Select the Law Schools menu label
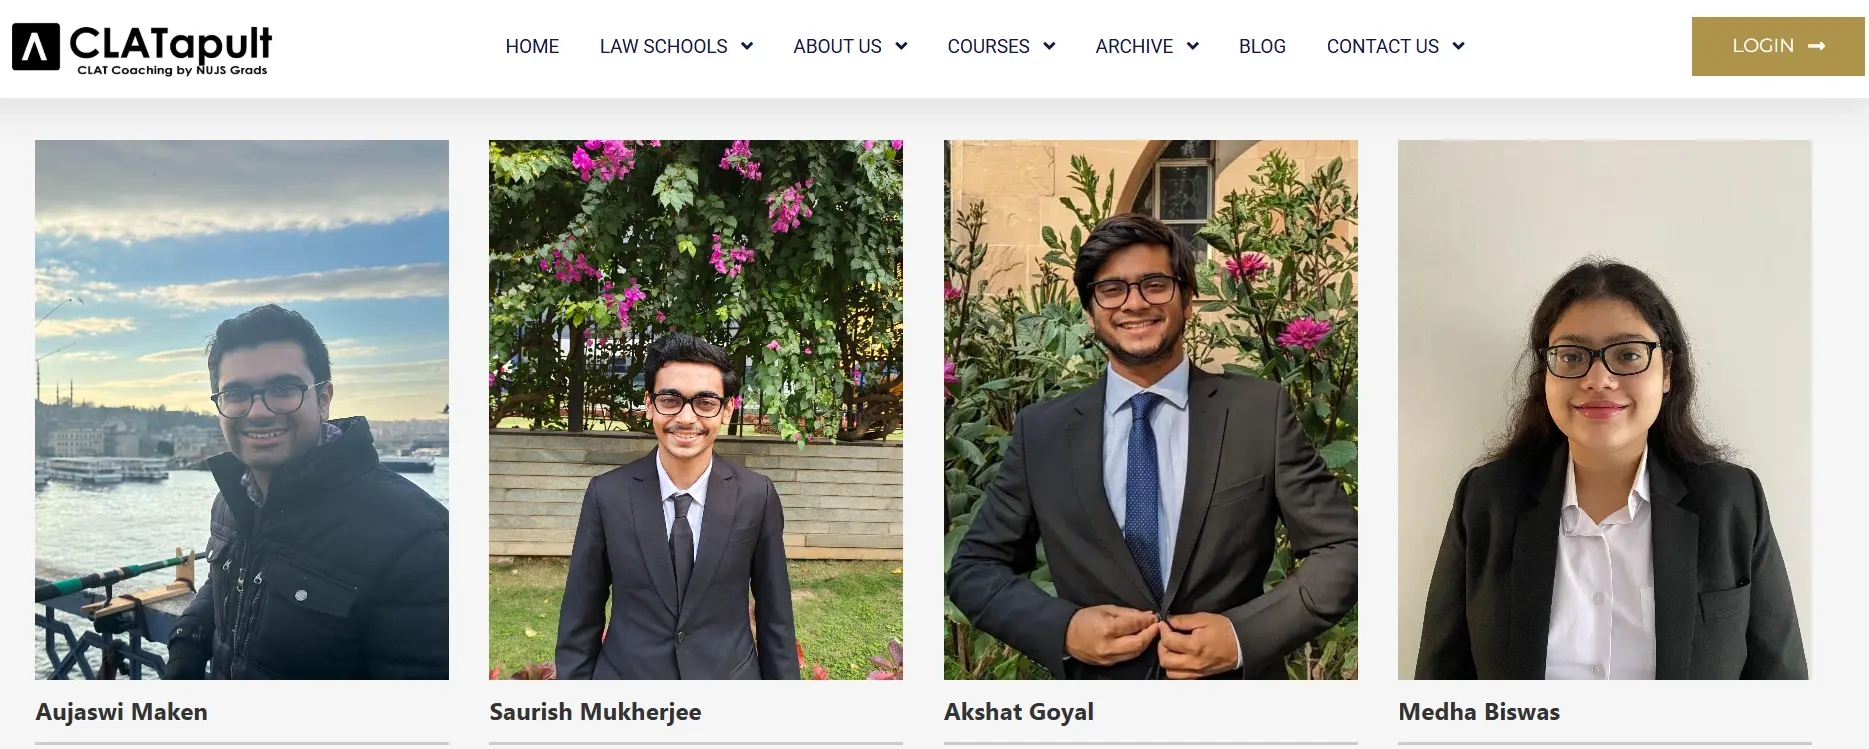The height and width of the screenshot is (749, 1869). 663,46
